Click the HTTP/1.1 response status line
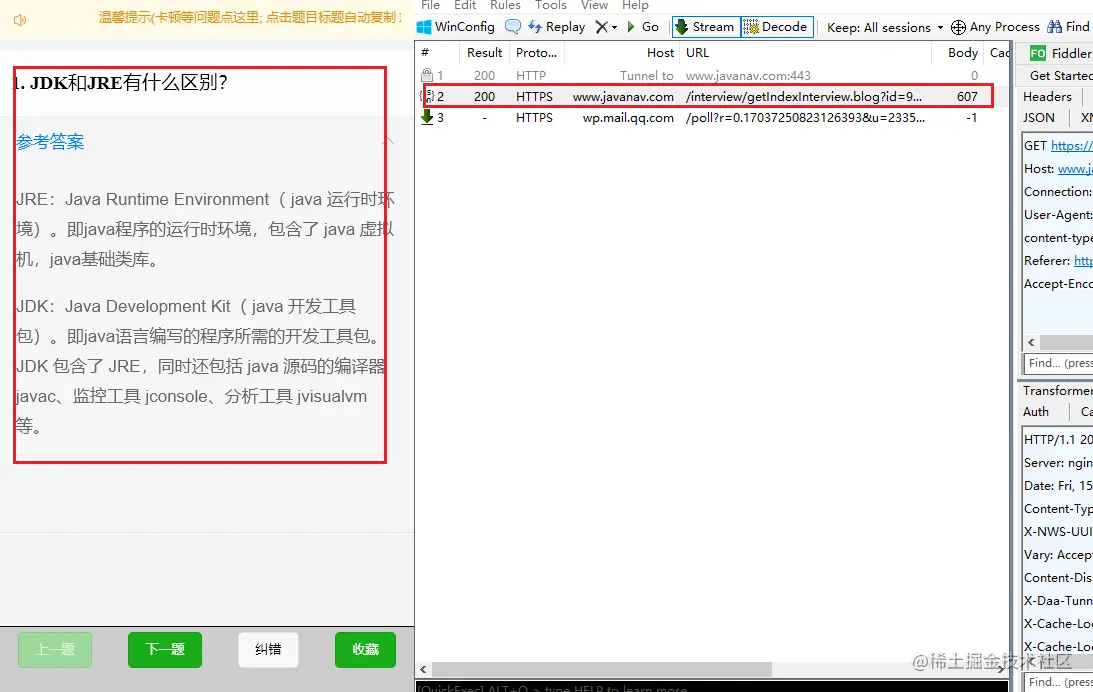1093x692 pixels. (1057, 440)
